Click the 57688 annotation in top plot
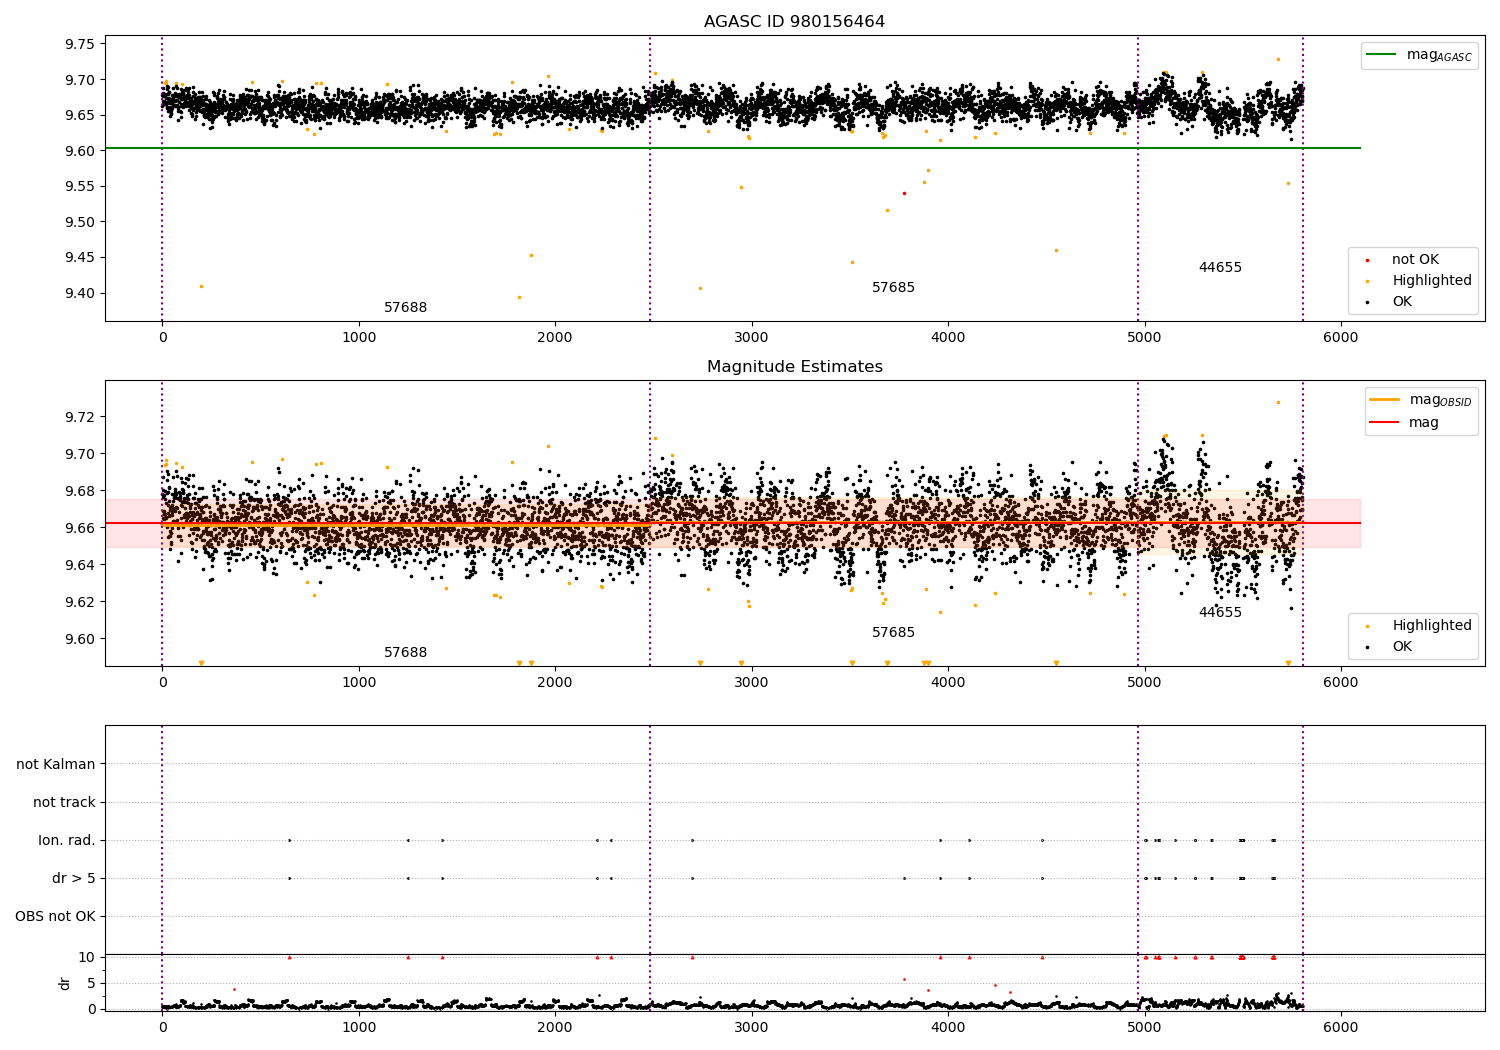The image size is (1500, 1050). (x=405, y=308)
